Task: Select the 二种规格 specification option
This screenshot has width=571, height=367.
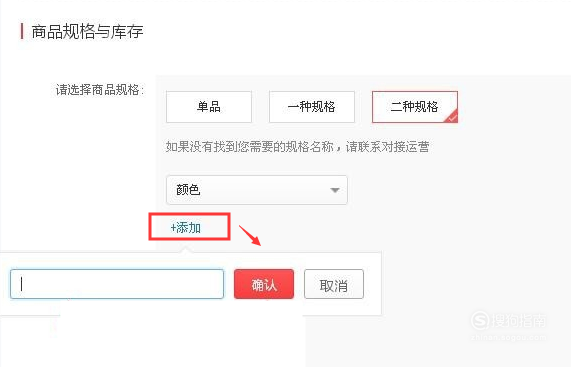Action: click(x=415, y=107)
